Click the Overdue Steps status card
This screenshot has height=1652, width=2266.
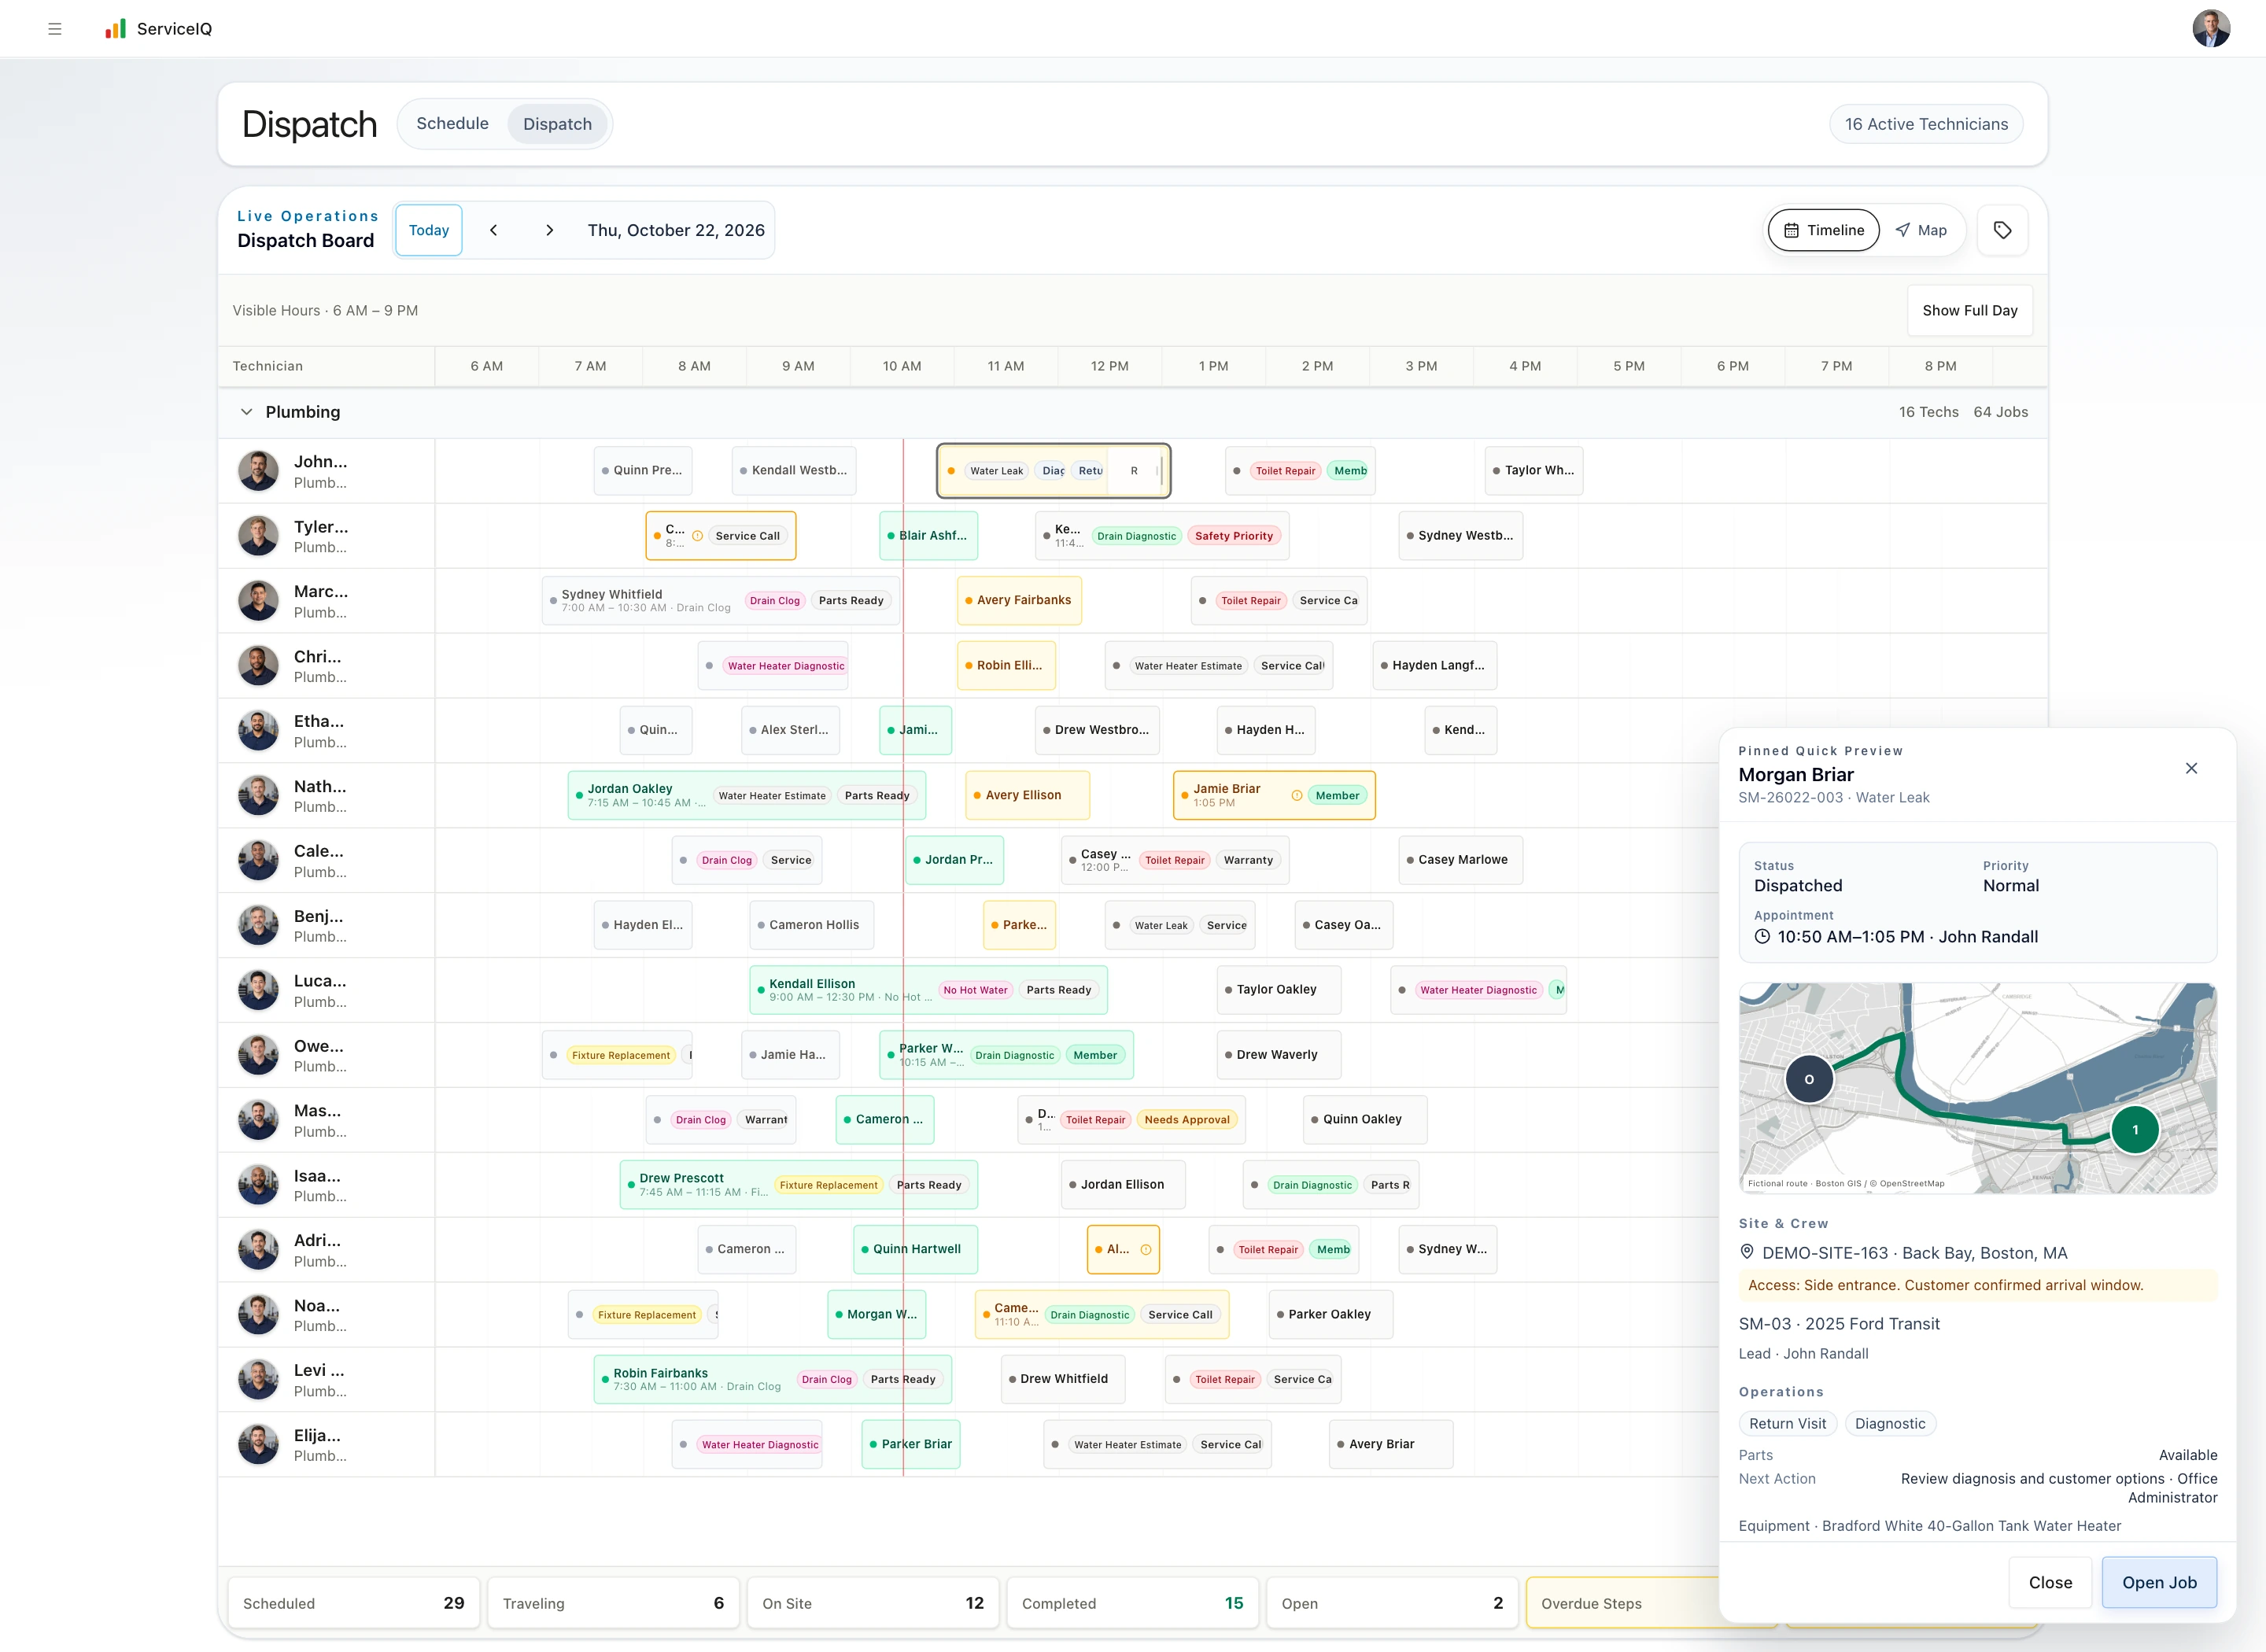(1622, 1603)
